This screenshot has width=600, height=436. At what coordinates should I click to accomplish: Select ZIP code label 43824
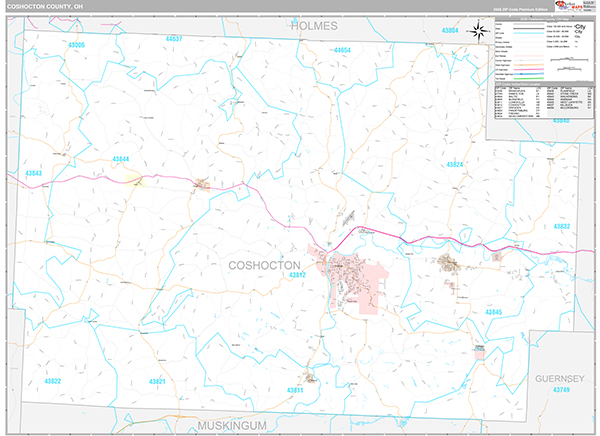455,165
